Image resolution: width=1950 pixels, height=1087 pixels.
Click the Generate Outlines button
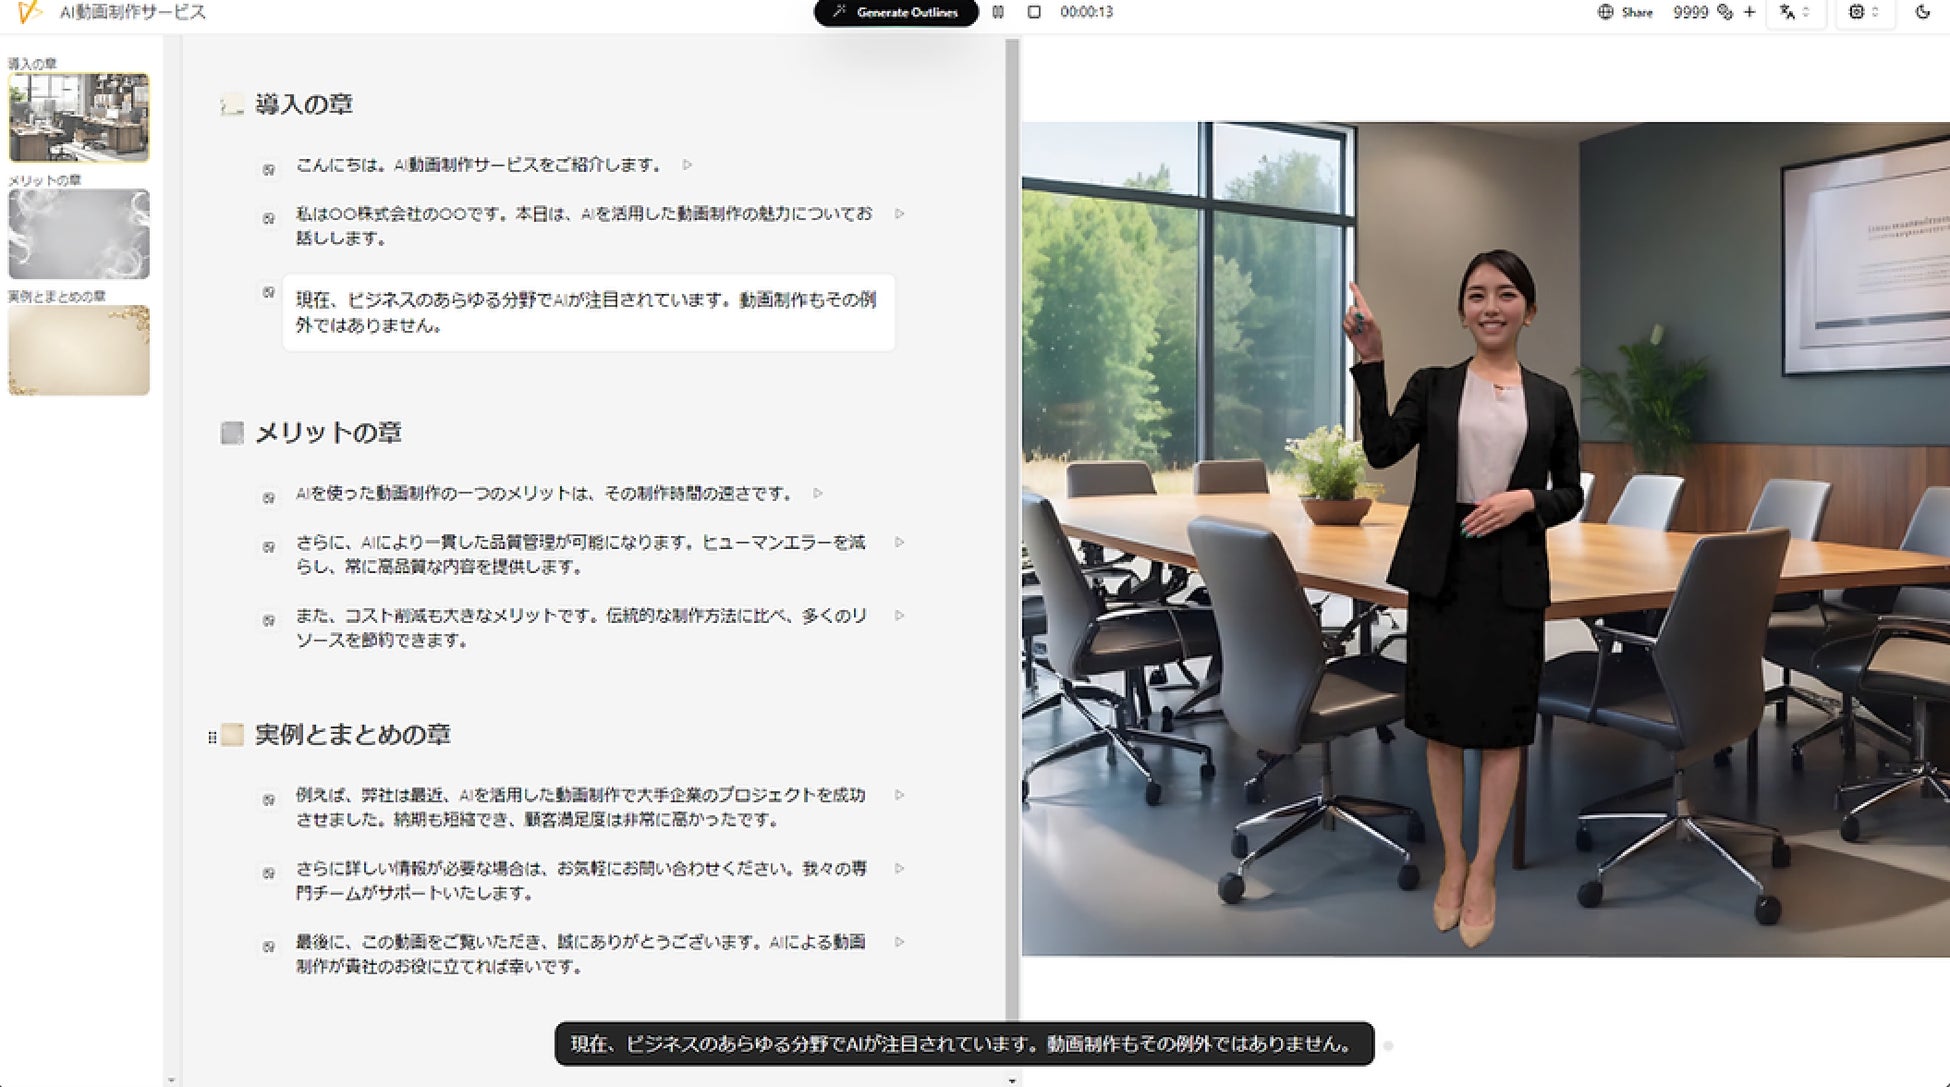point(895,12)
